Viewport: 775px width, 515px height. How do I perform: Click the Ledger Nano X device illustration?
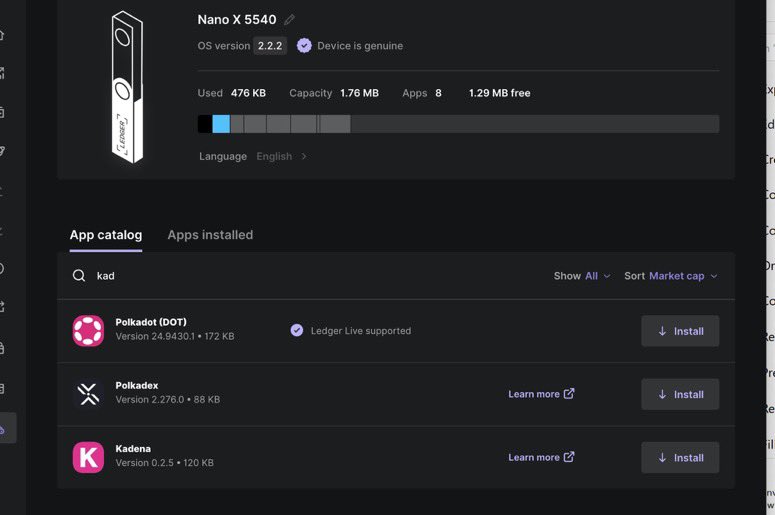(x=127, y=87)
